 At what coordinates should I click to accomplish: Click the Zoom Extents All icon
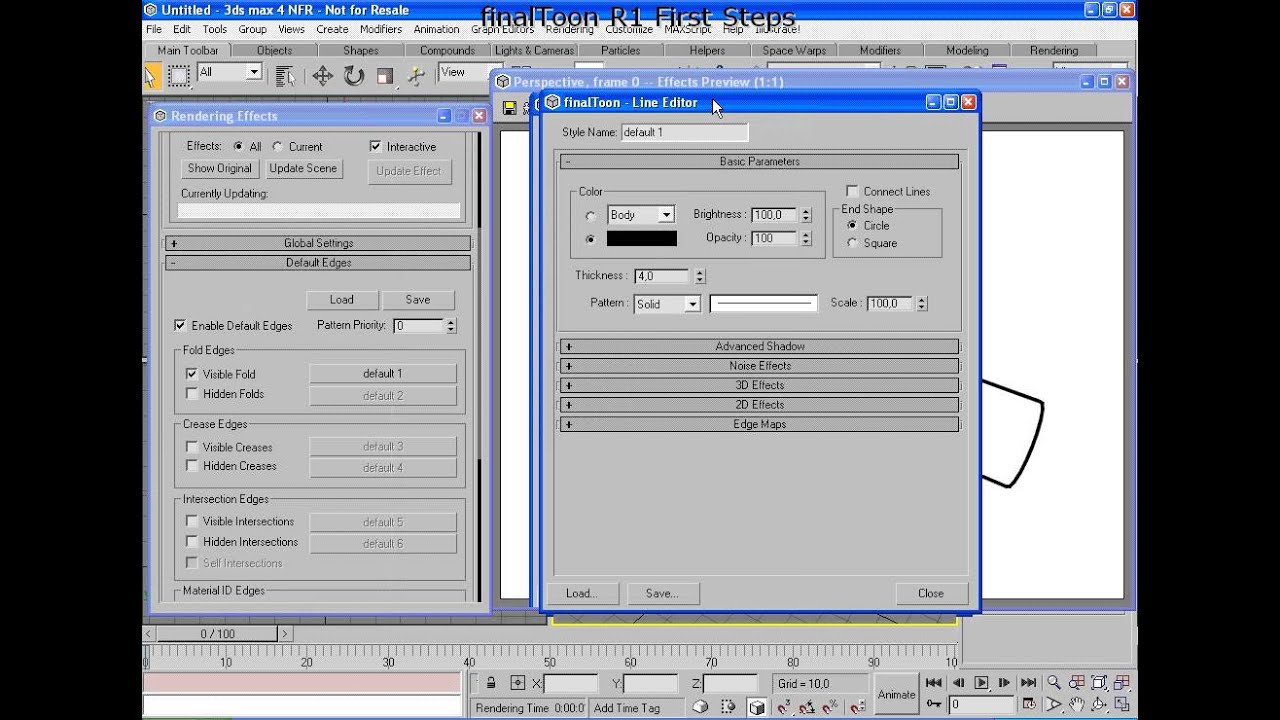1122,683
